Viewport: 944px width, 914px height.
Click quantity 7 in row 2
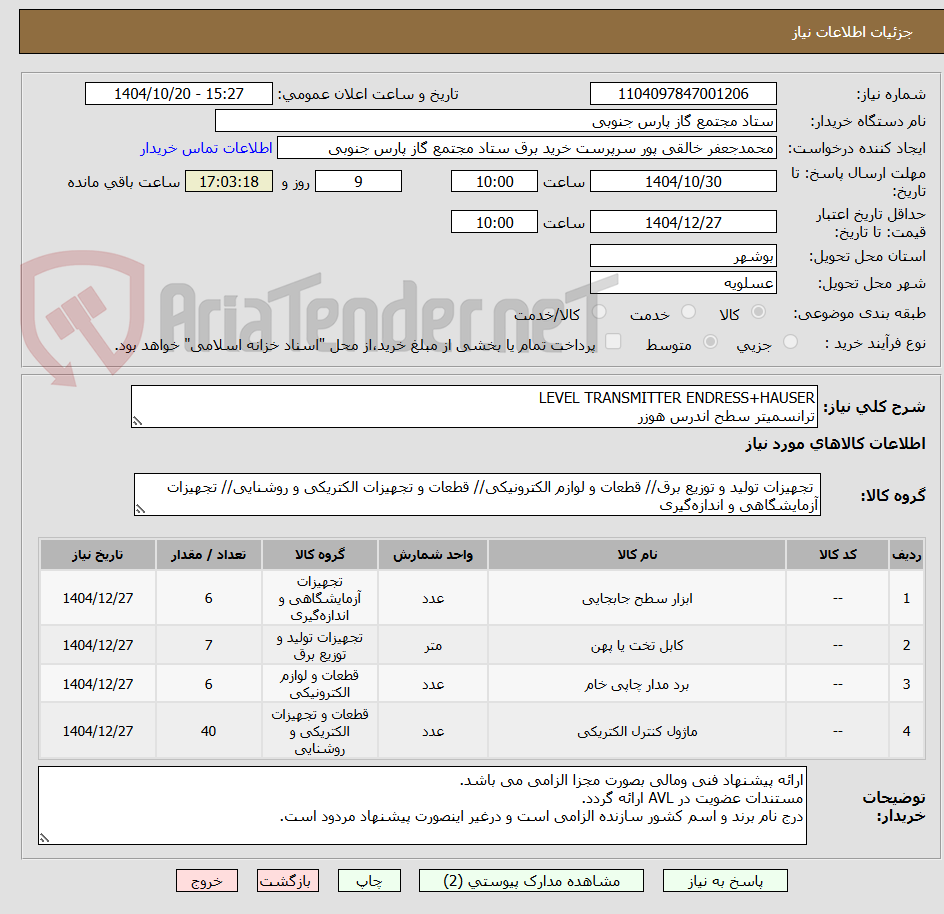pyautogui.click(x=208, y=645)
